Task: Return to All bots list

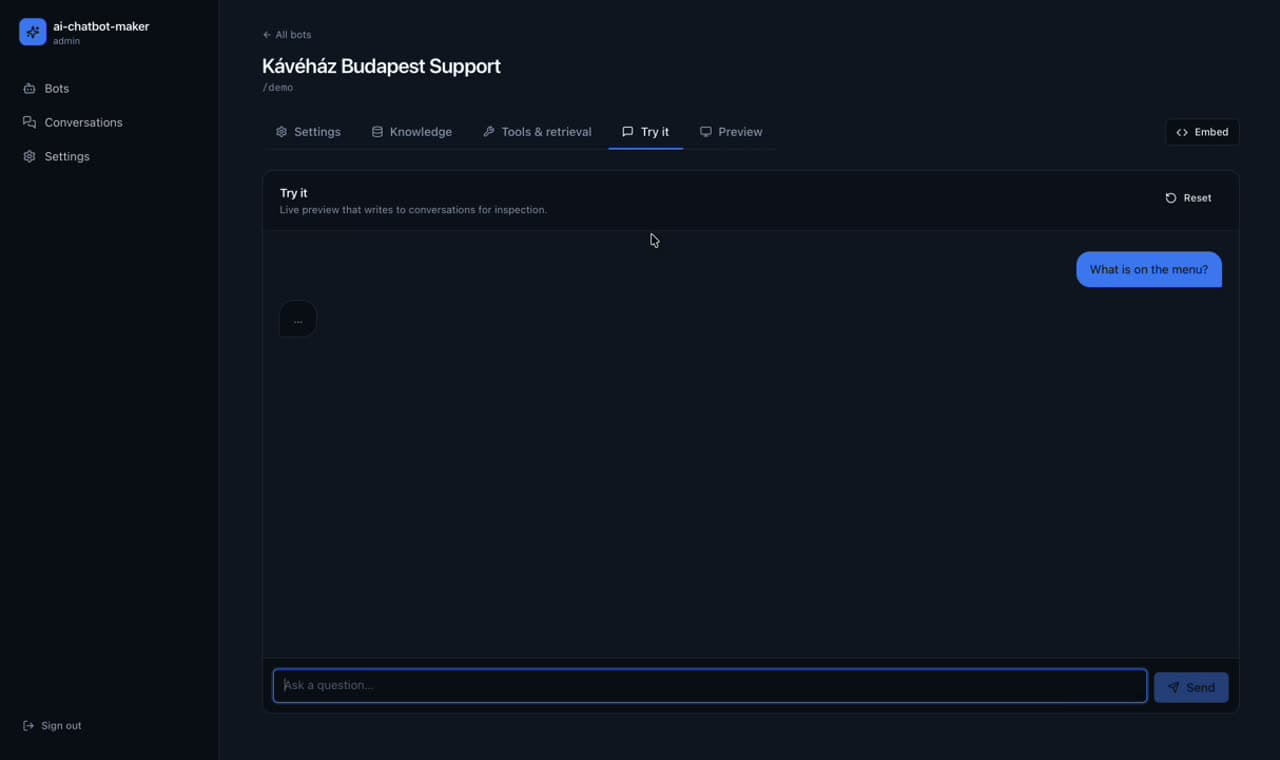Action: pos(287,35)
